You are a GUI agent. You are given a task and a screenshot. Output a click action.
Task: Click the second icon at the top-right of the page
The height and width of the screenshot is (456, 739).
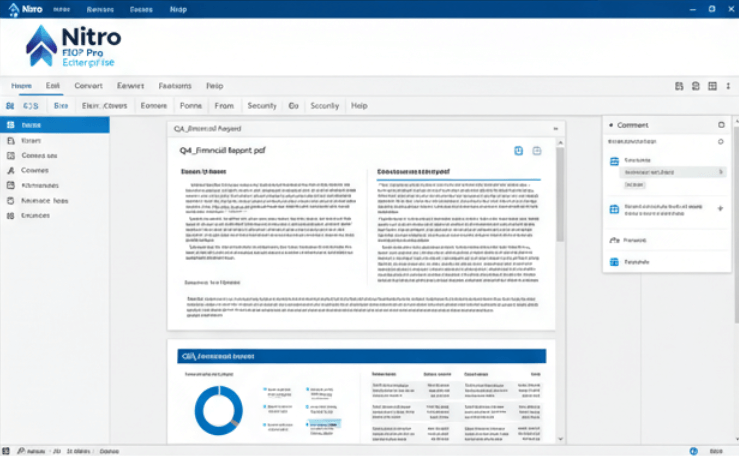(x=536, y=150)
